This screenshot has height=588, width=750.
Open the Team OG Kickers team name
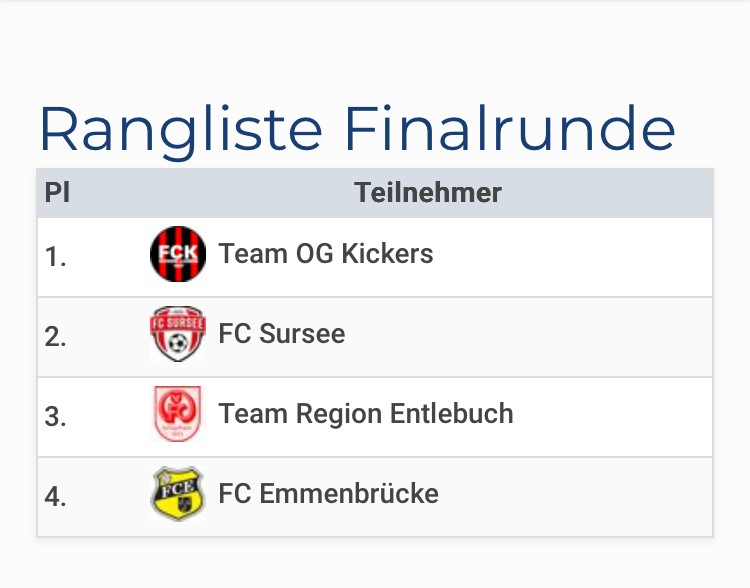pyautogui.click(x=326, y=254)
